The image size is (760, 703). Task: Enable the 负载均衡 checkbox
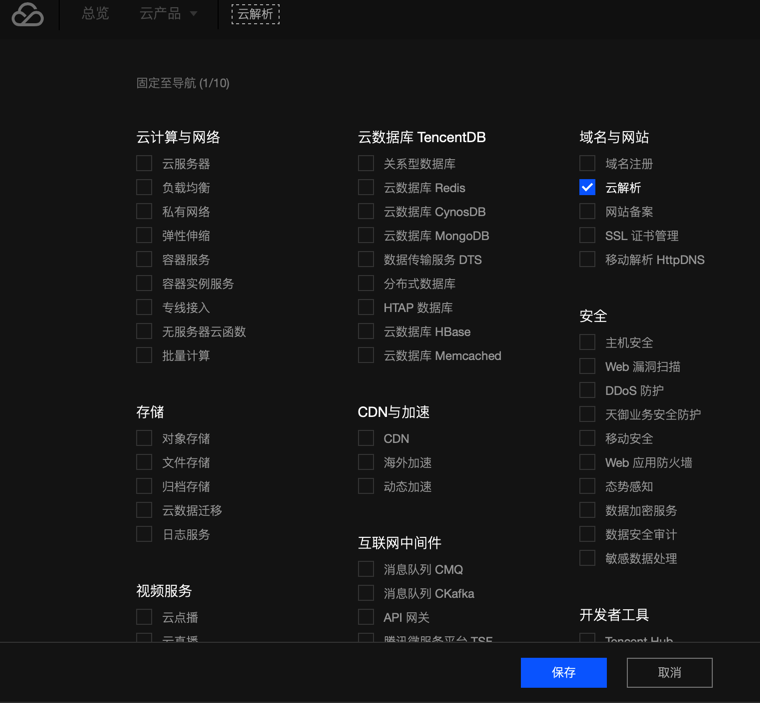click(144, 187)
